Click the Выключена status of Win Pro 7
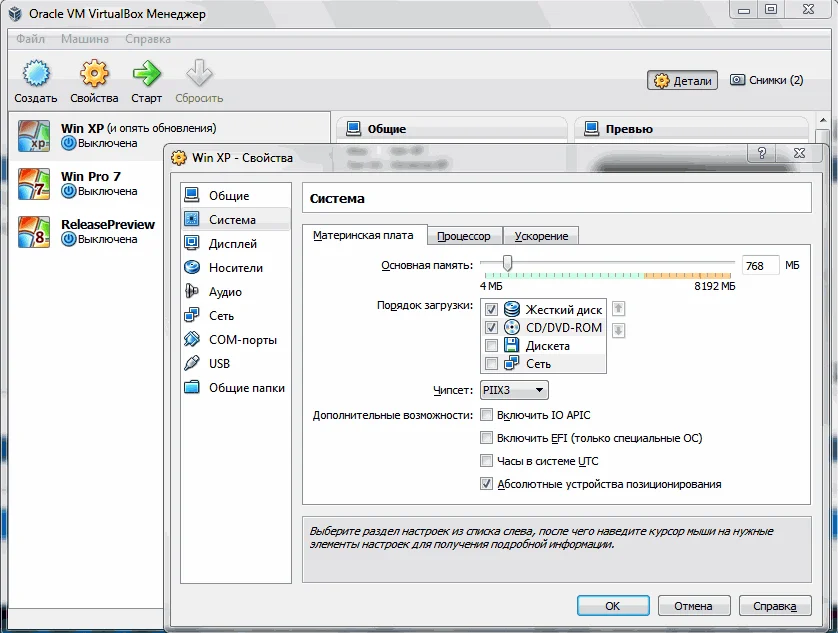 107,191
